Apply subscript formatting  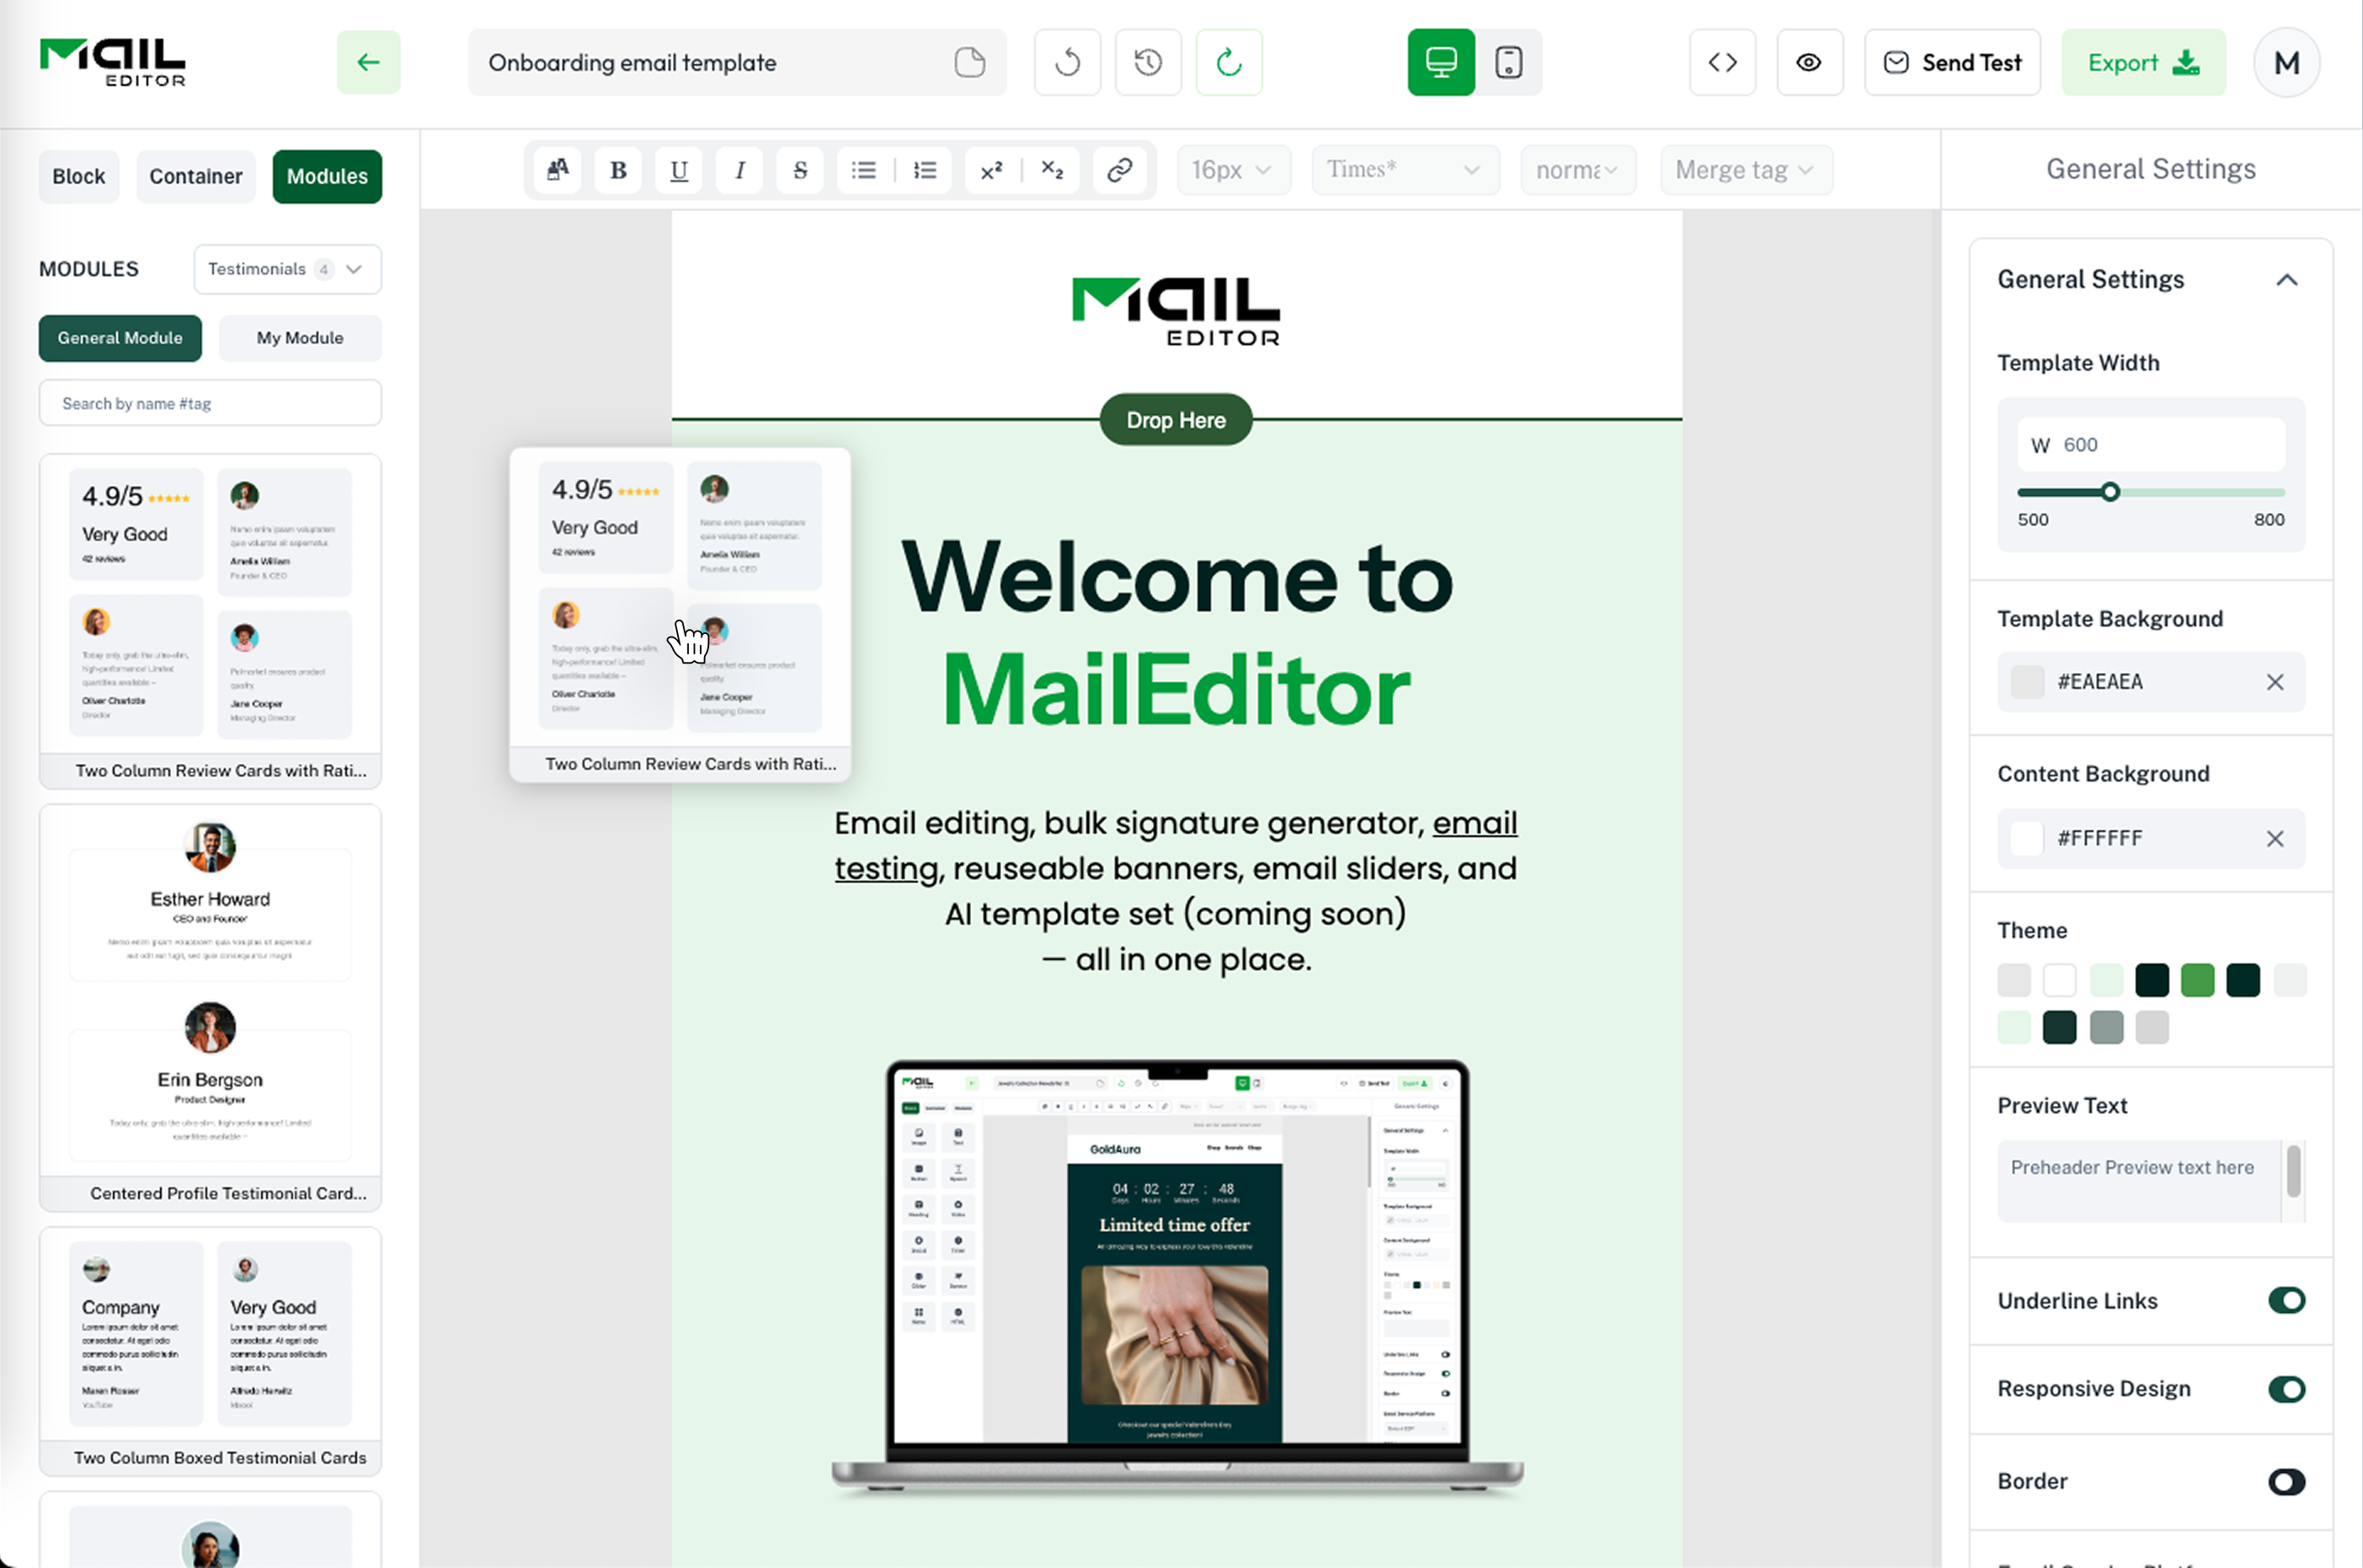point(1052,170)
